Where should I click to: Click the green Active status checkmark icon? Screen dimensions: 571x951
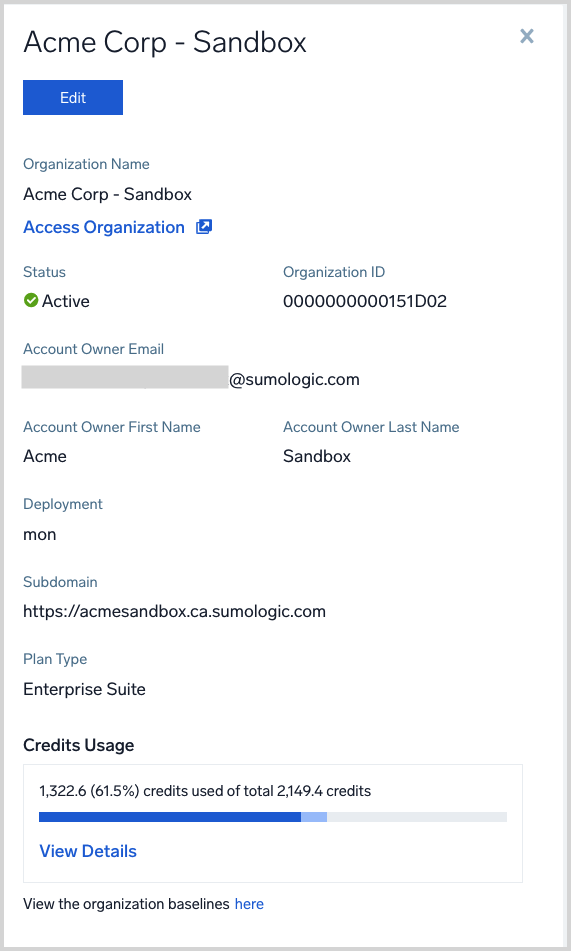(31, 300)
